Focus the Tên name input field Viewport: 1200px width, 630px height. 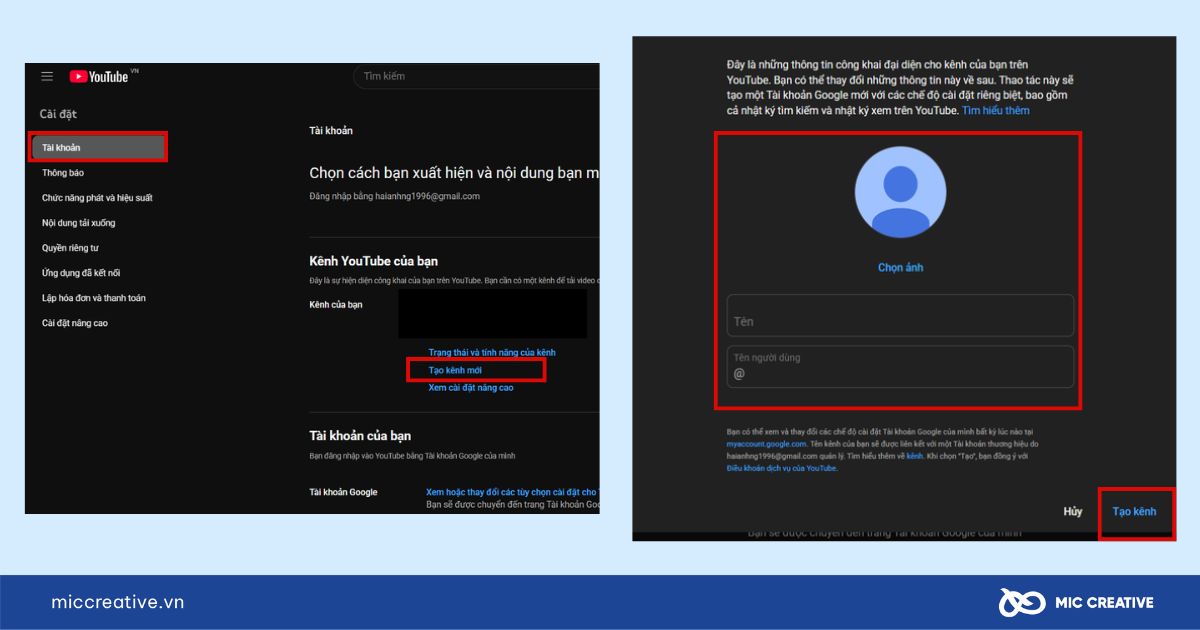click(x=900, y=316)
